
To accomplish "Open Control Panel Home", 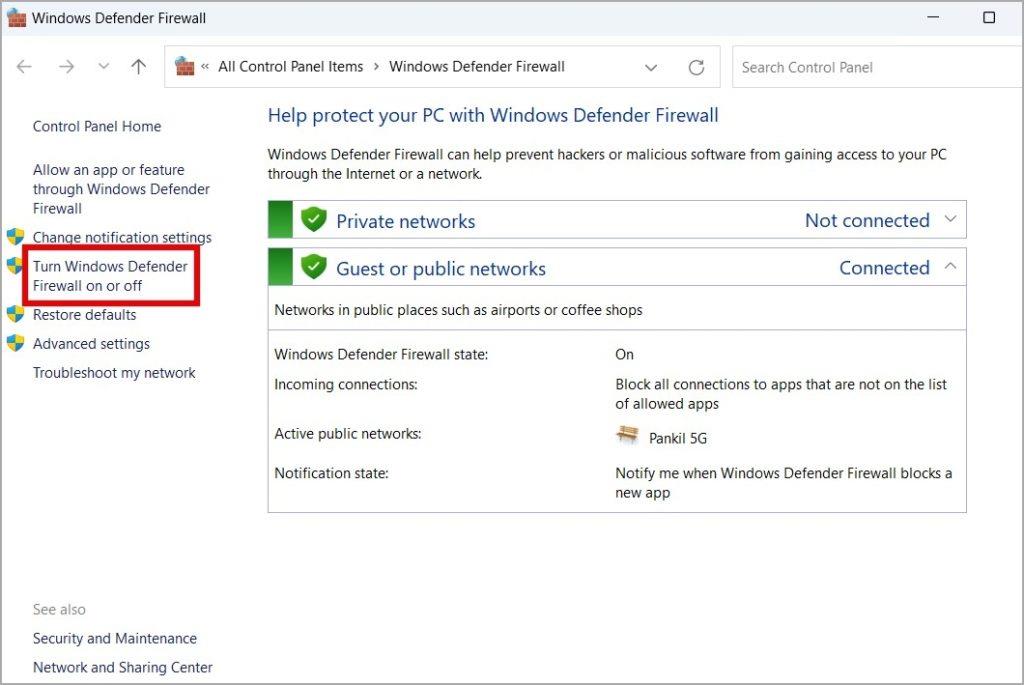I will (97, 126).
